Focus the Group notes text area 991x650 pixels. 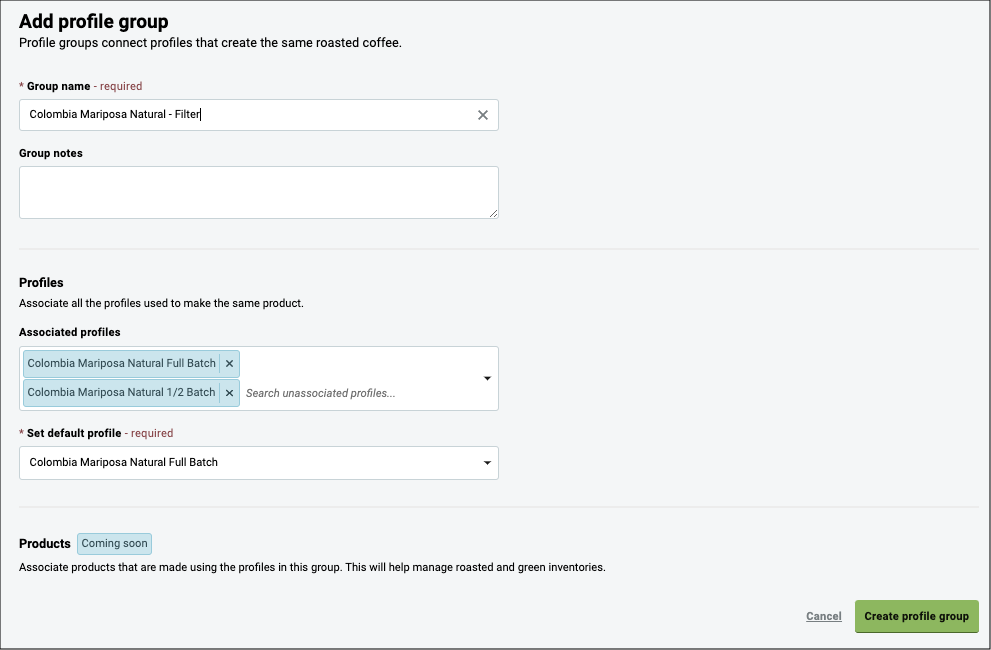(258, 192)
